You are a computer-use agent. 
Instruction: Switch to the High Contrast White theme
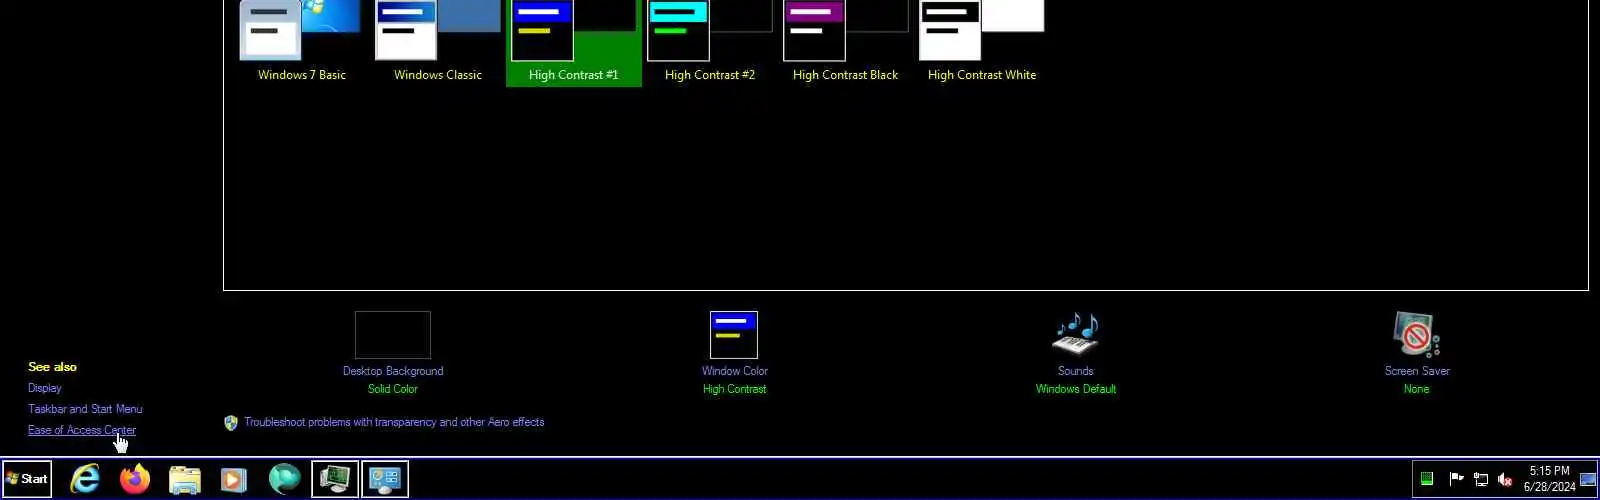pyautogui.click(x=982, y=43)
